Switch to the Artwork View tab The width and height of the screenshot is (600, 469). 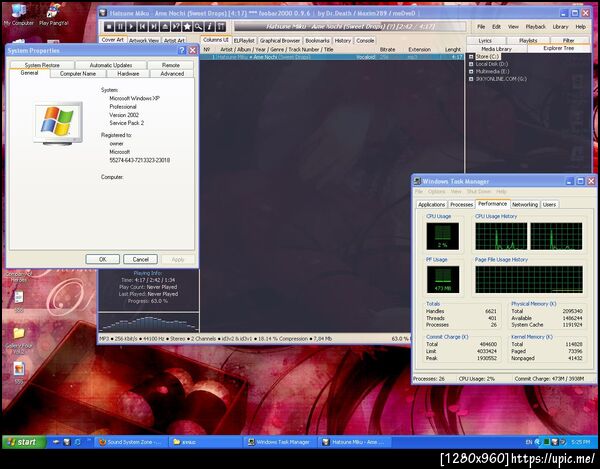(144, 40)
